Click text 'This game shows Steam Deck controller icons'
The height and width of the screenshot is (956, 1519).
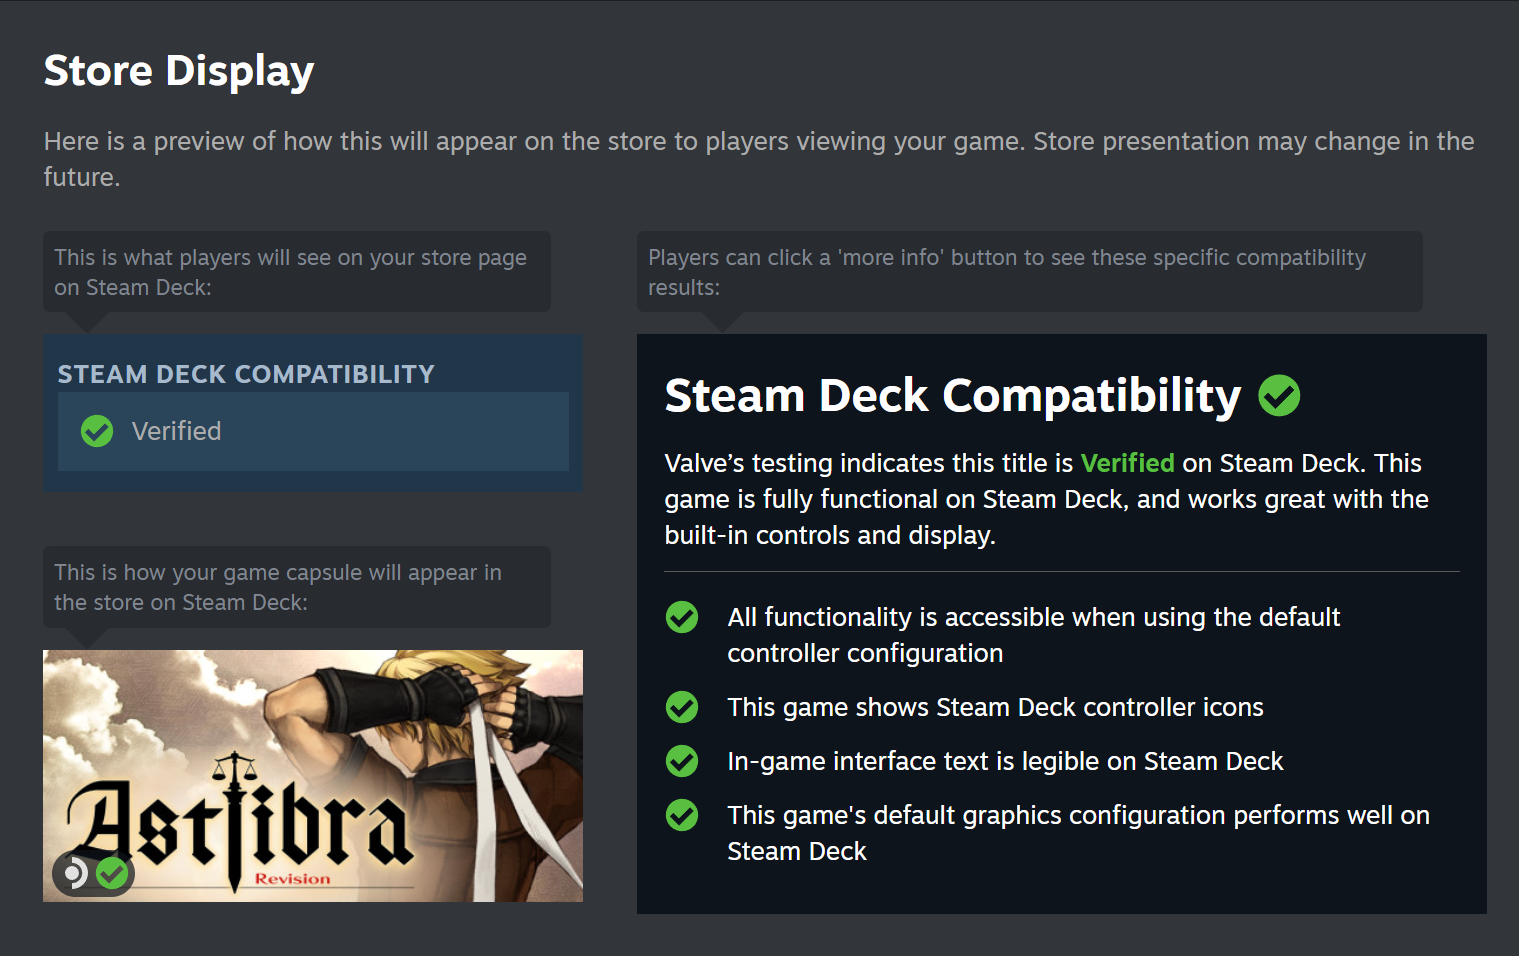pyautogui.click(x=995, y=707)
